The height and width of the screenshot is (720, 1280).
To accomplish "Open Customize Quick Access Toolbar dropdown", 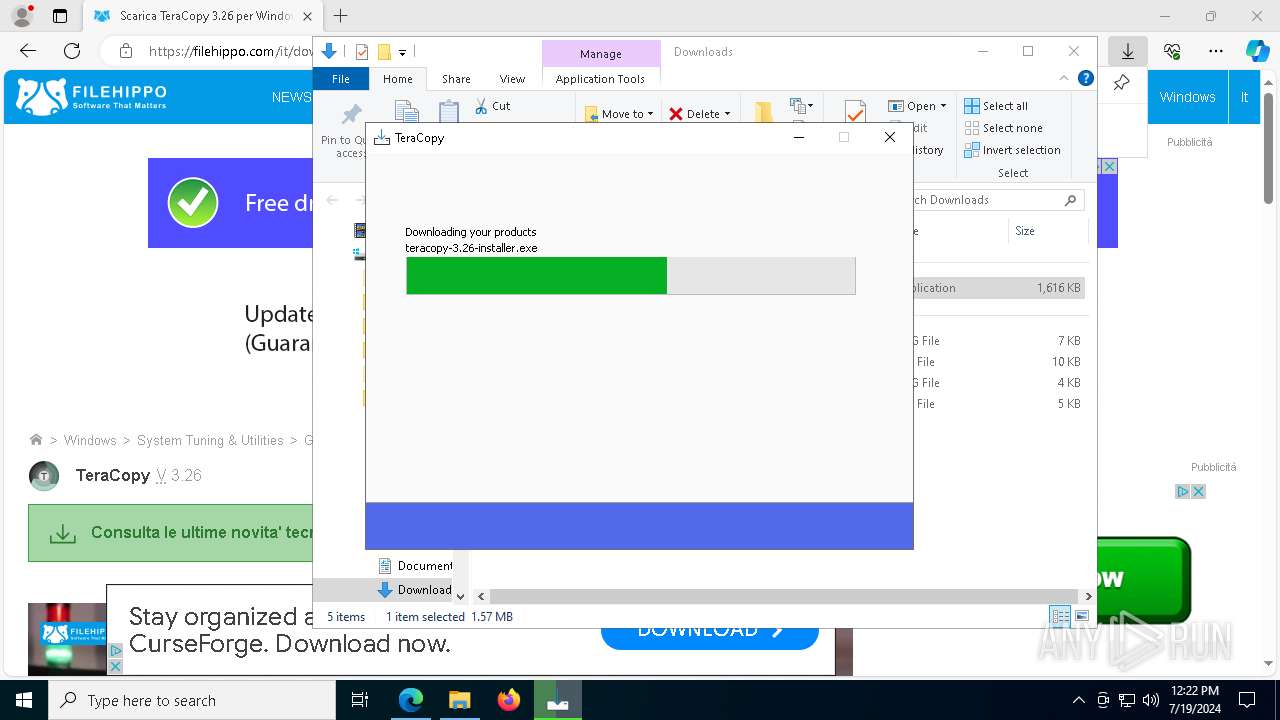I will tap(402, 52).
